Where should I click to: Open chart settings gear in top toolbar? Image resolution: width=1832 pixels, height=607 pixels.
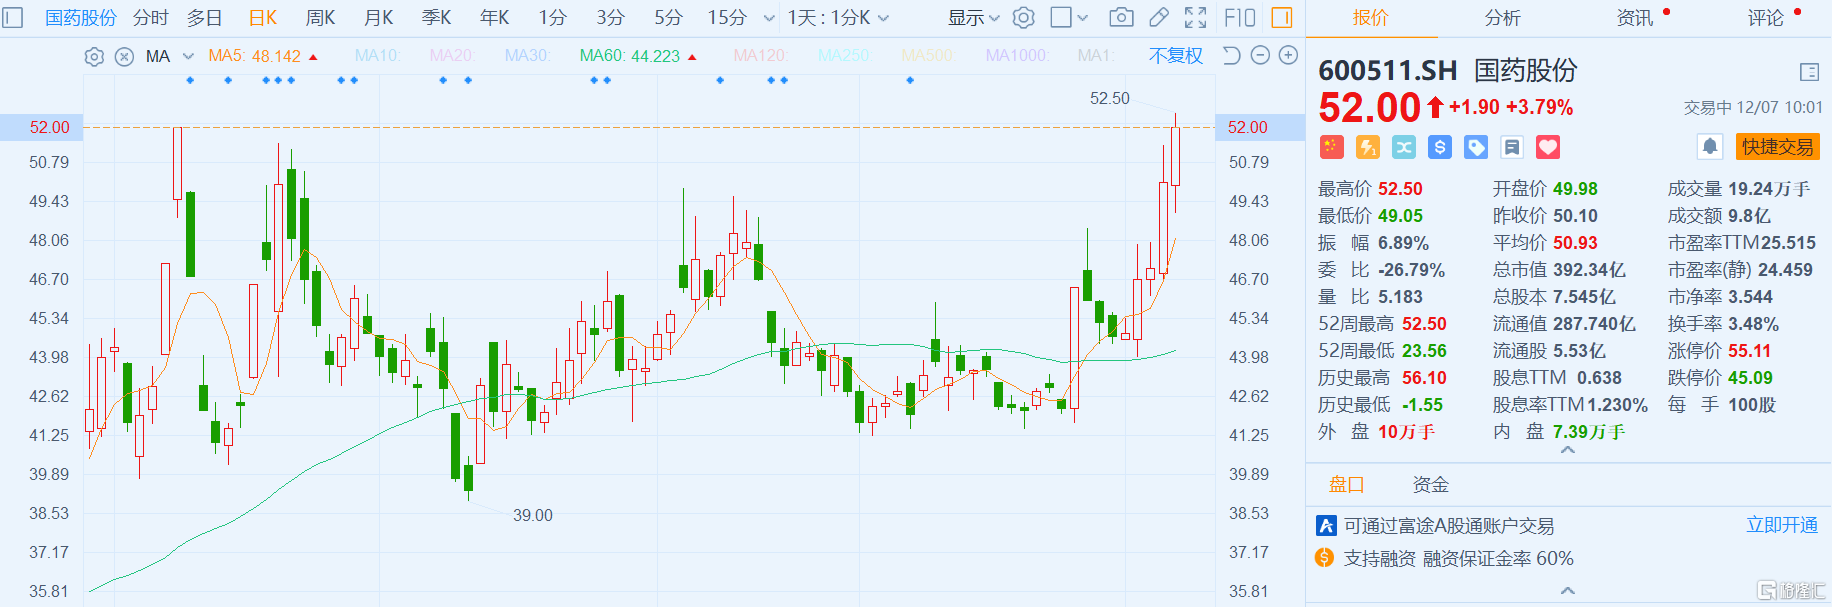click(x=1023, y=18)
